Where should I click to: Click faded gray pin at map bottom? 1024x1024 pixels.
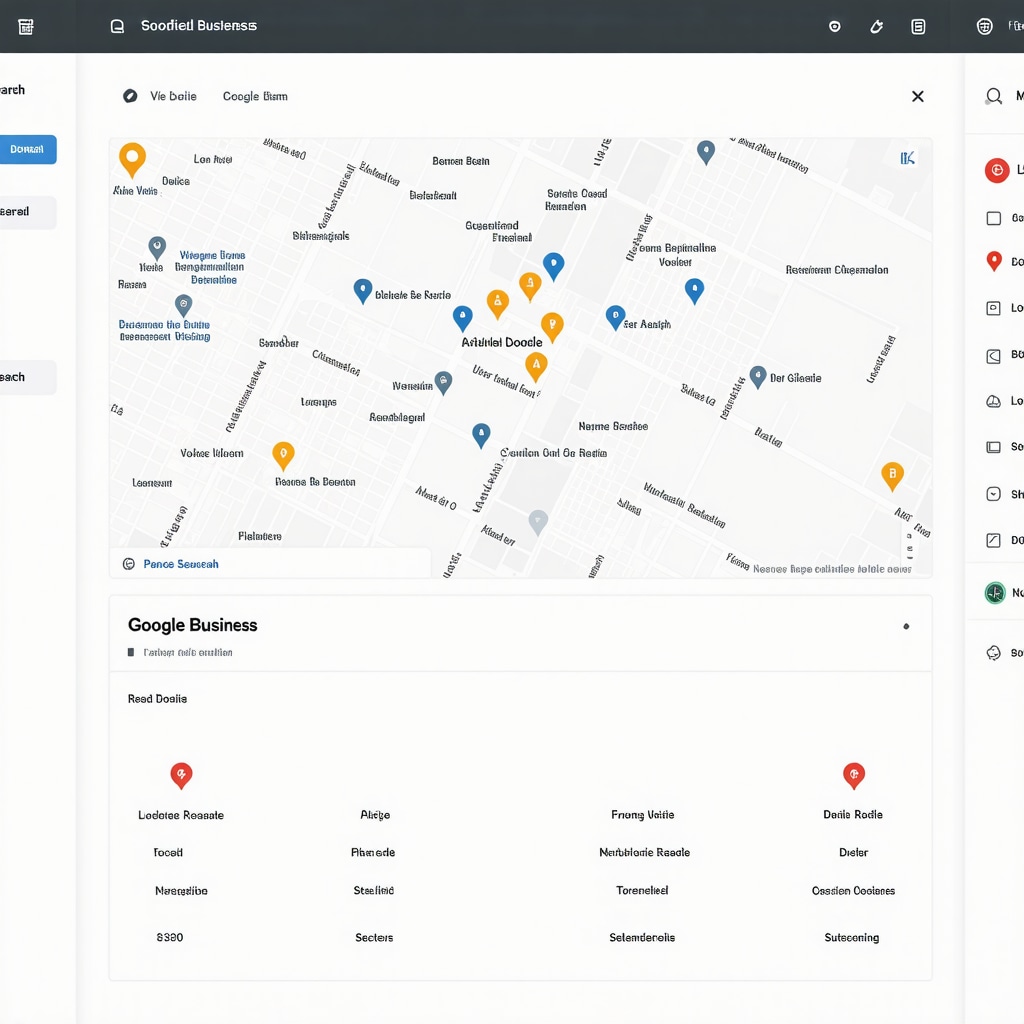point(538,522)
